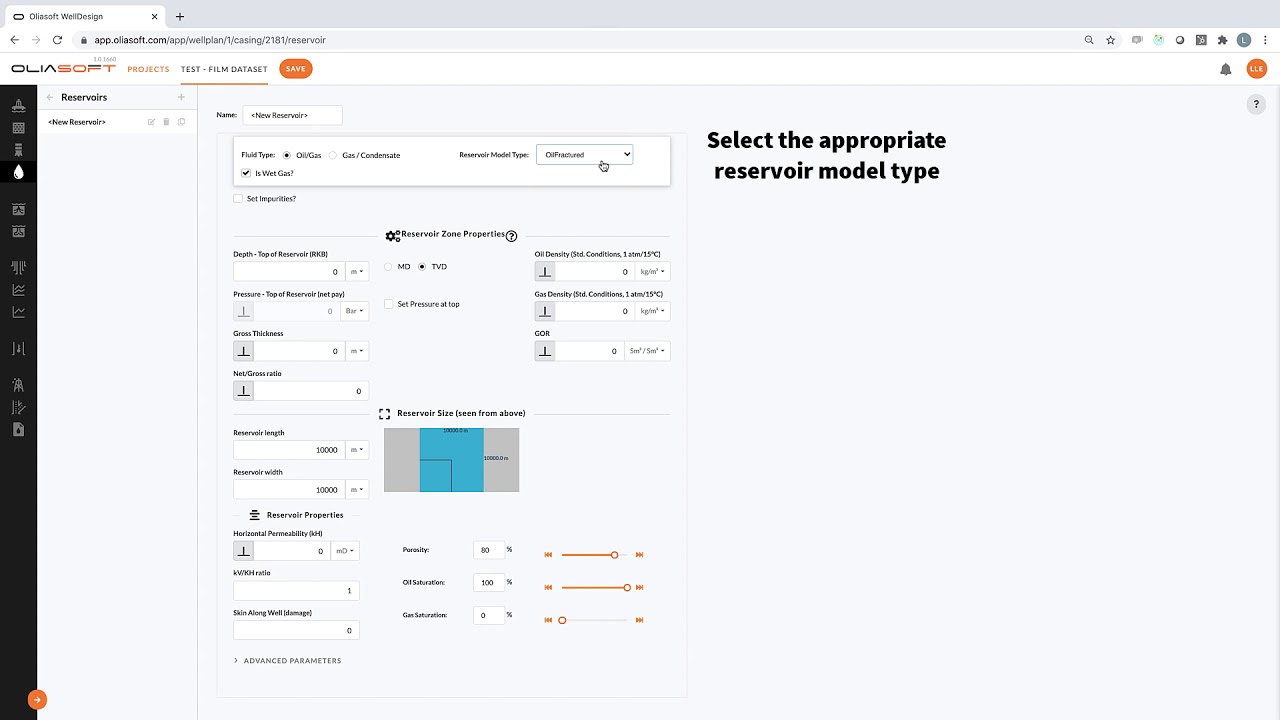
Task: Click the Porosity slider handle
Action: [614, 555]
